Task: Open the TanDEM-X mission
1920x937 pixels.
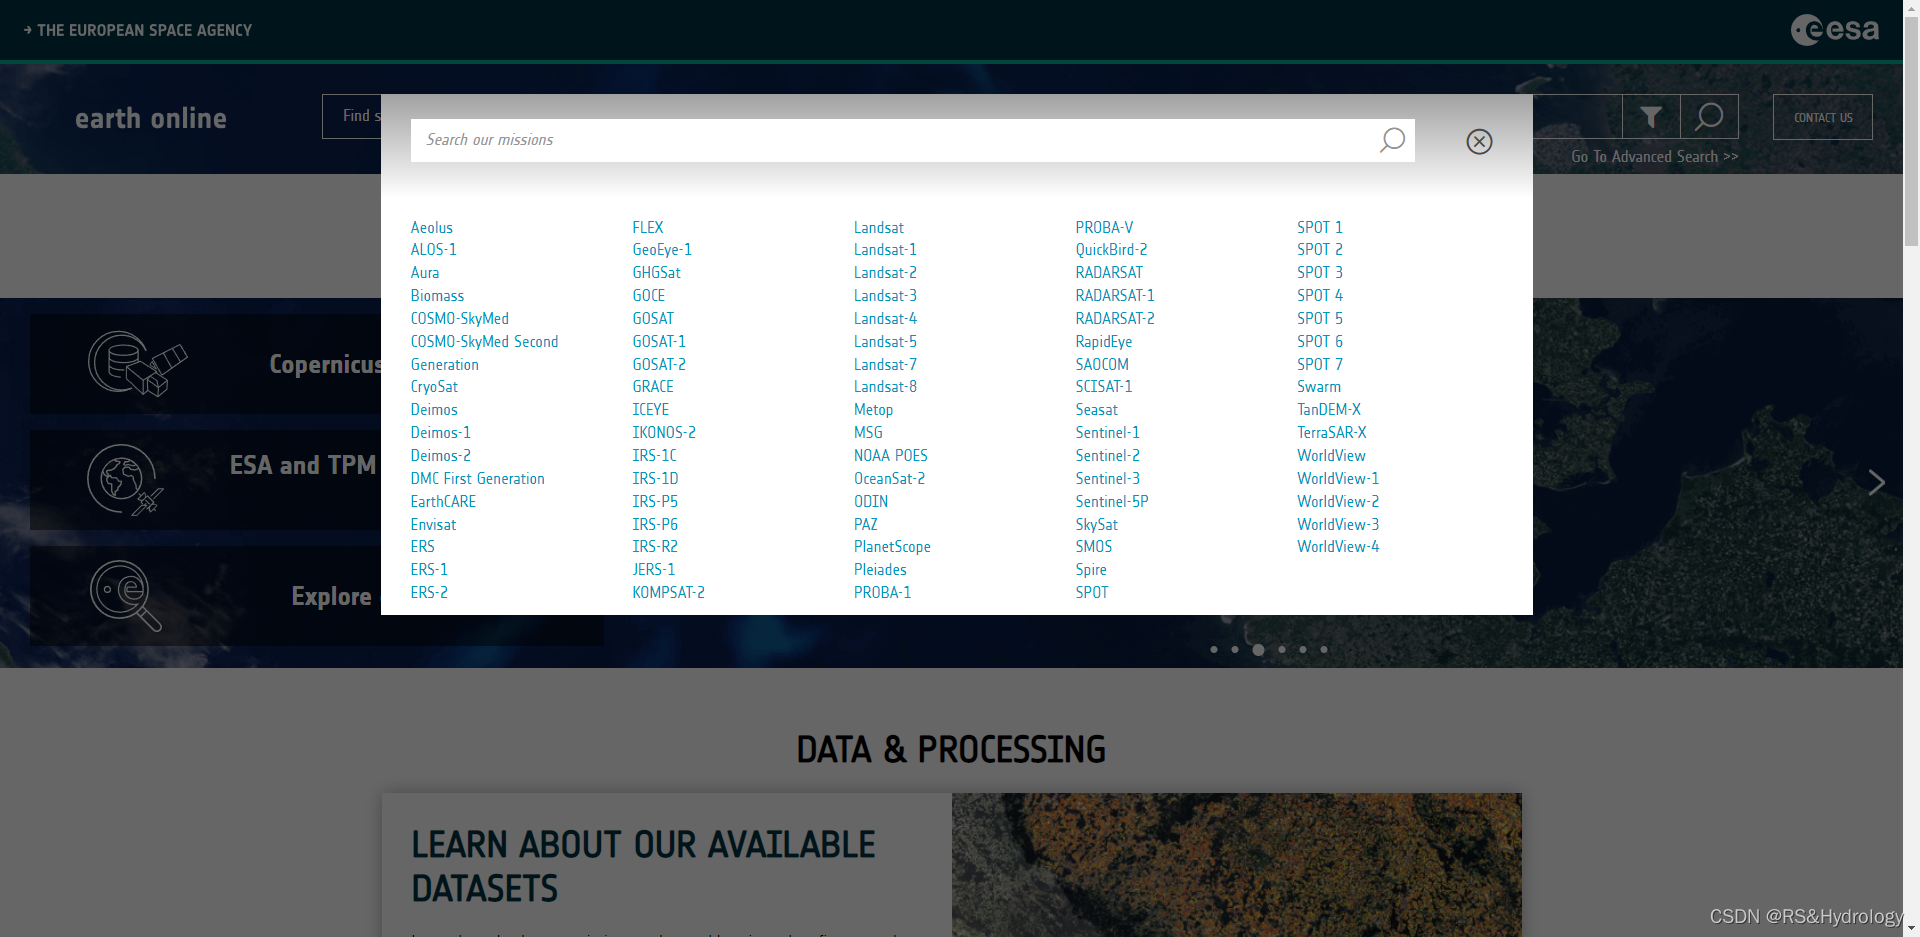Action: [x=1329, y=410]
